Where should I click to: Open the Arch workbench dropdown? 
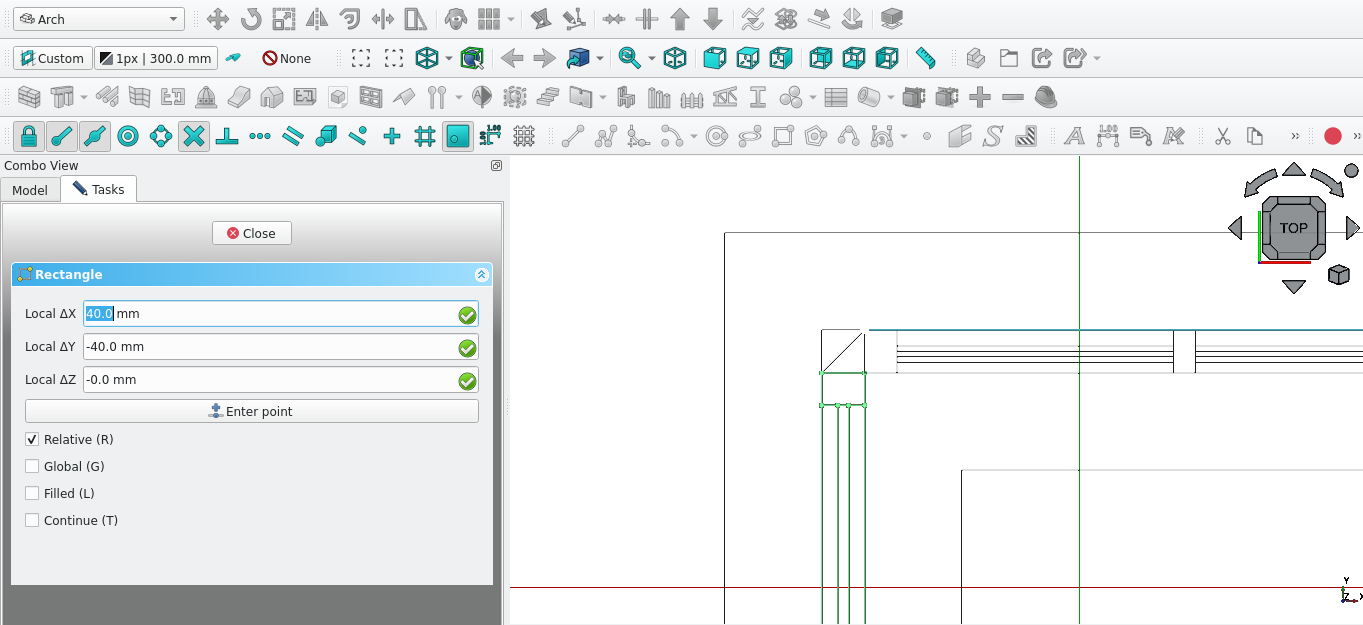[98, 19]
